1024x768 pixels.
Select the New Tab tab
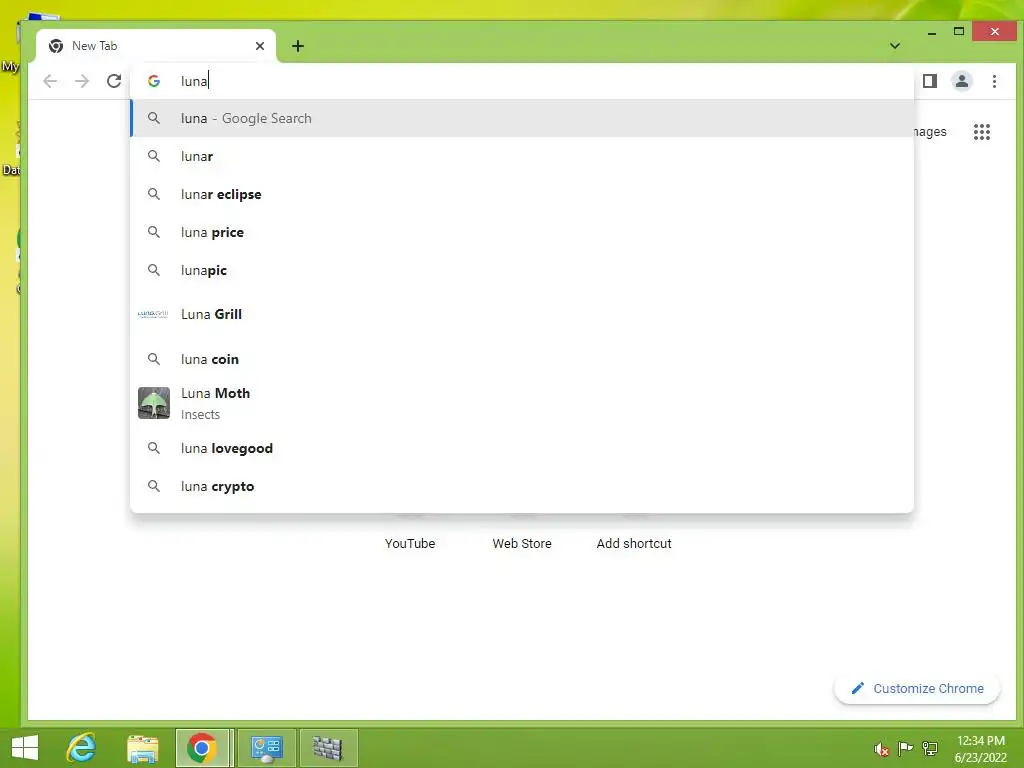[x=156, y=46]
